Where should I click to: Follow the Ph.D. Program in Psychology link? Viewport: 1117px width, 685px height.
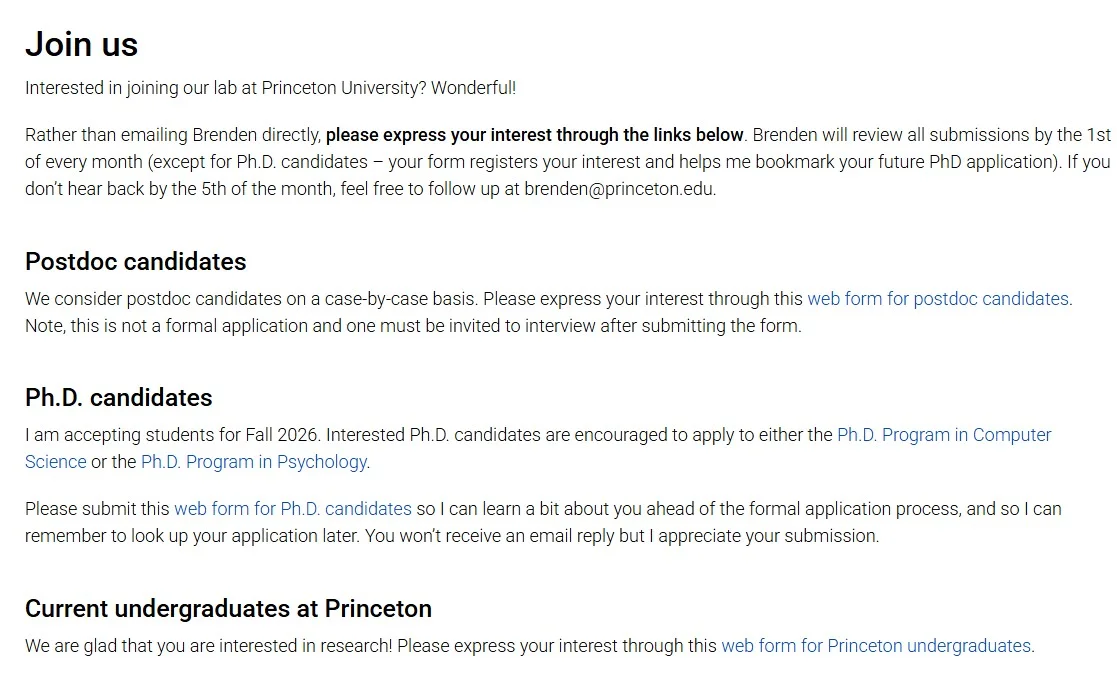pos(254,462)
